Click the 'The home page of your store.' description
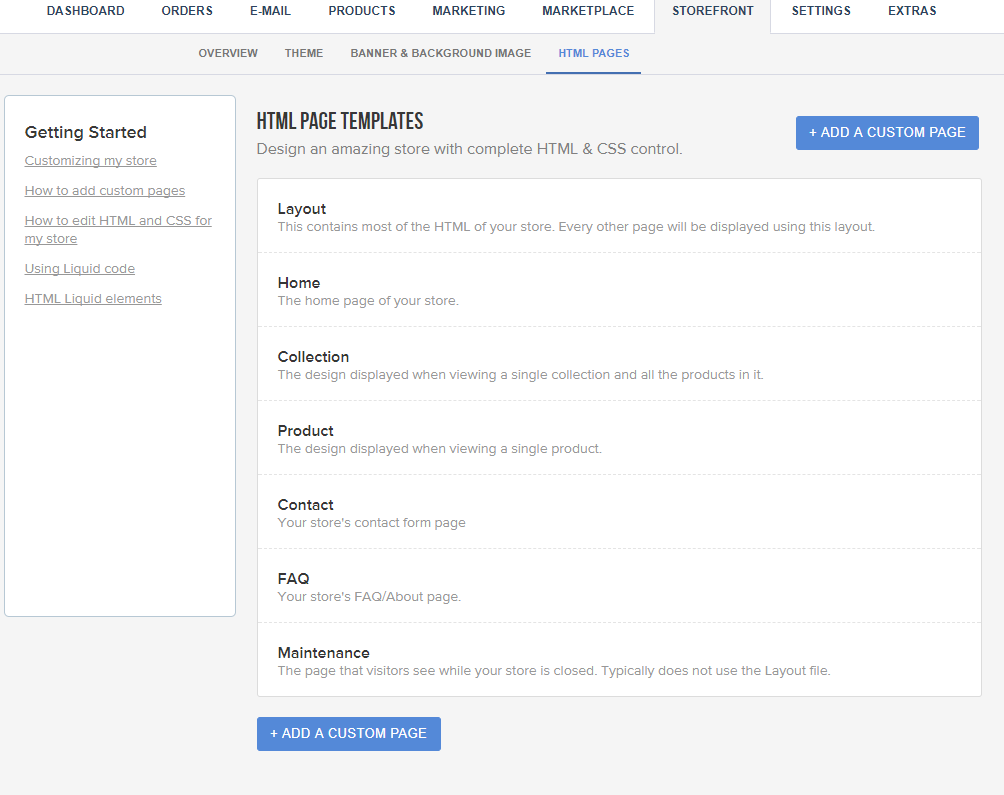Screen dimensions: 1004x795 pyautogui.click(x=368, y=301)
